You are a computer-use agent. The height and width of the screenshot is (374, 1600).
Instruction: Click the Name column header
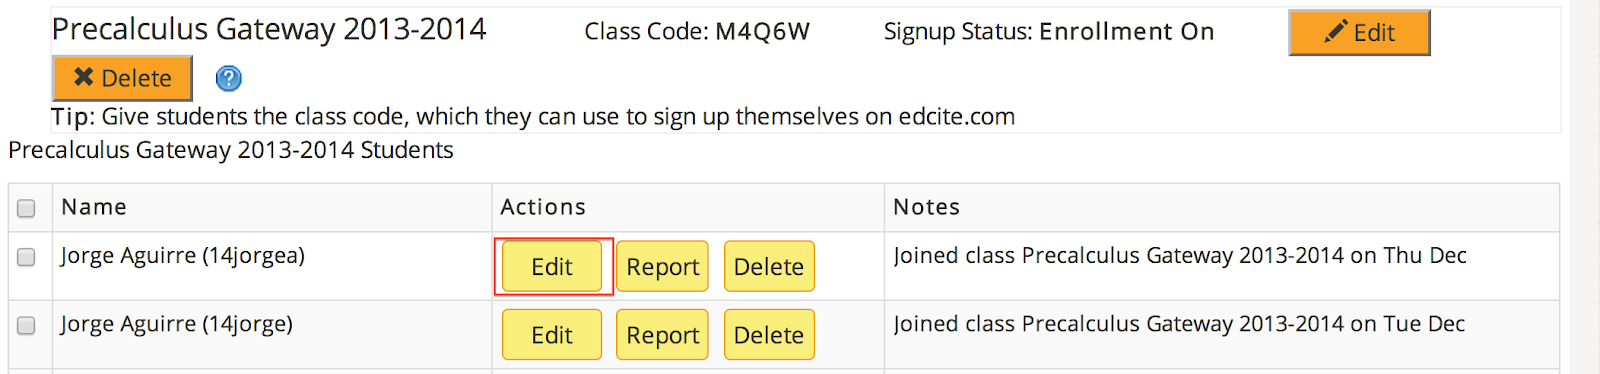pyautogui.click(x=94, y=207)
